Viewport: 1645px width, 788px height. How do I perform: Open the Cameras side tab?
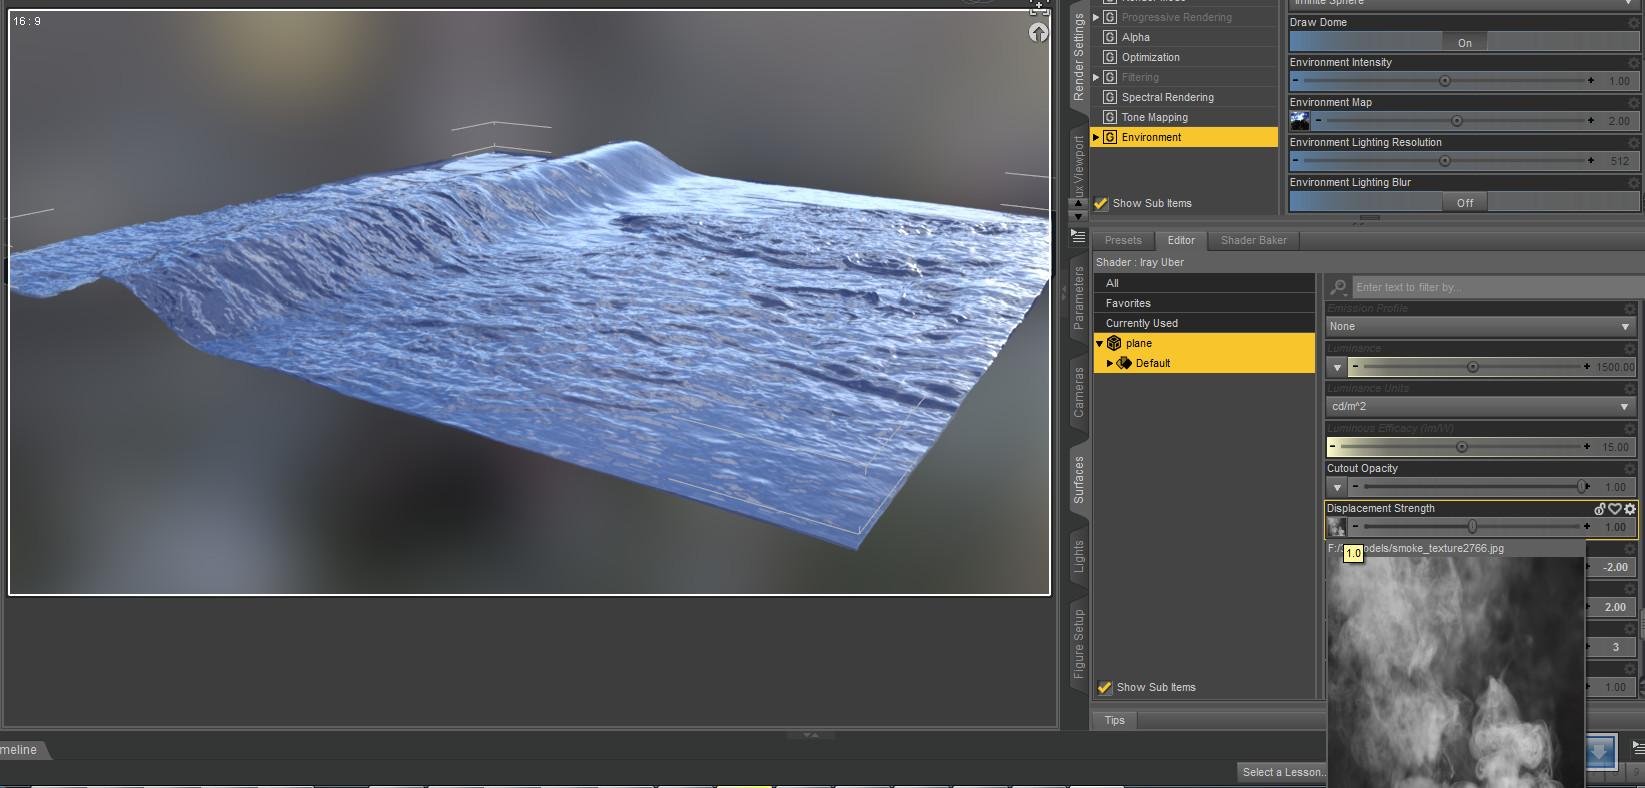(x=1078, y=392)
